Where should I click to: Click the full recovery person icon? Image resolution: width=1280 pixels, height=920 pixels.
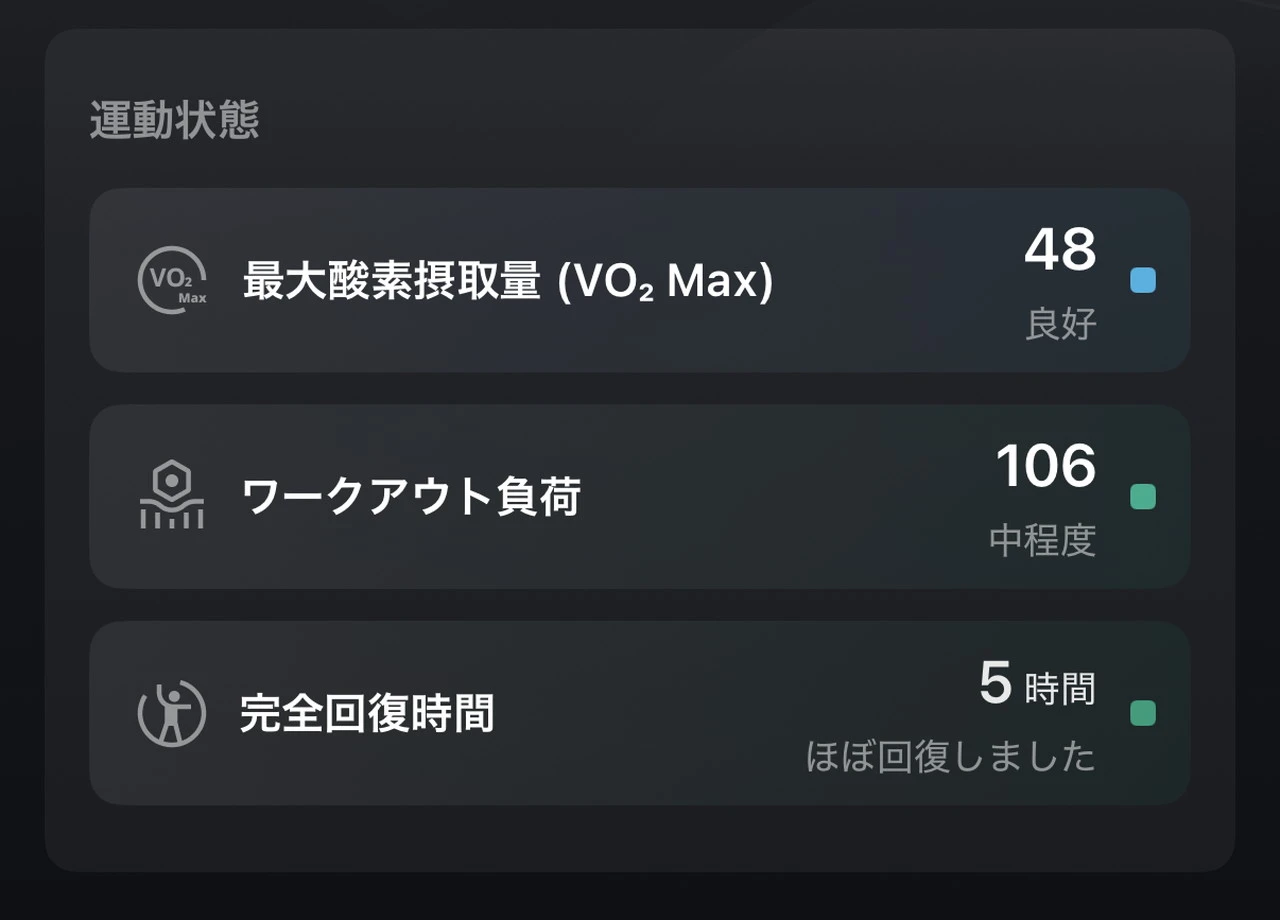[172, 713]
